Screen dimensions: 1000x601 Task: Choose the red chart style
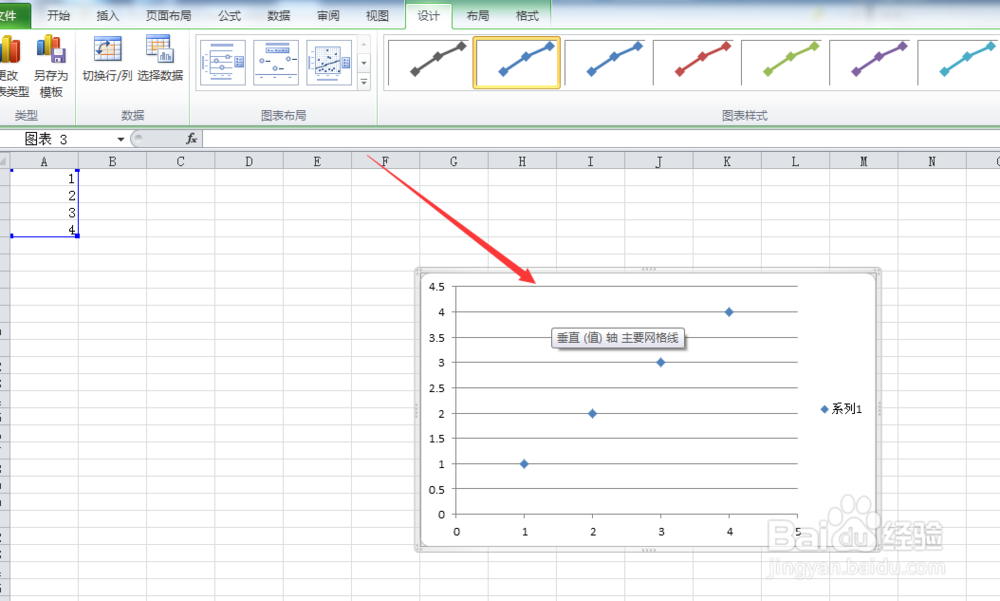694,62
